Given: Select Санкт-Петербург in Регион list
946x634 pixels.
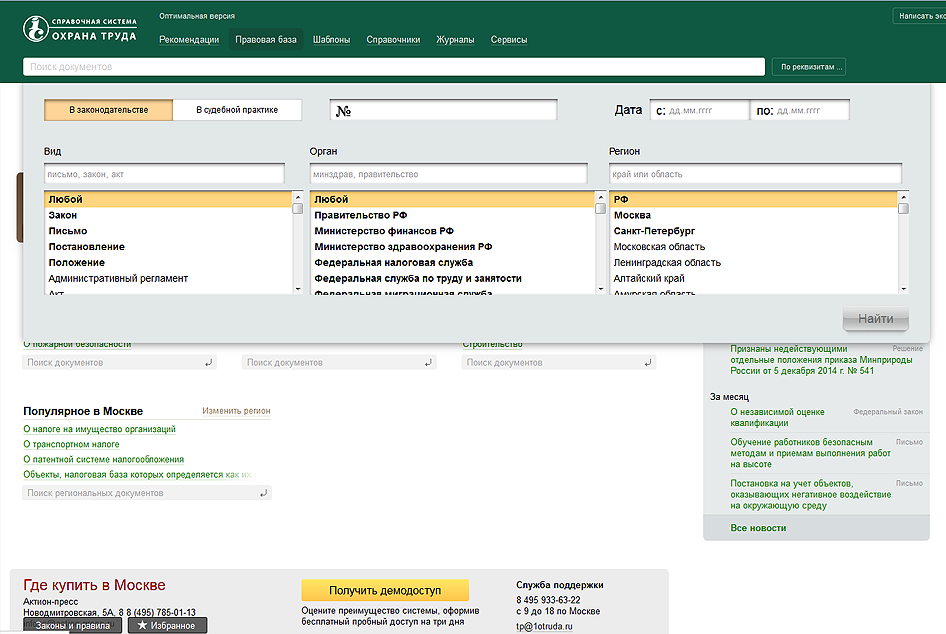Looking at the screenshot, I should [754, 231].
